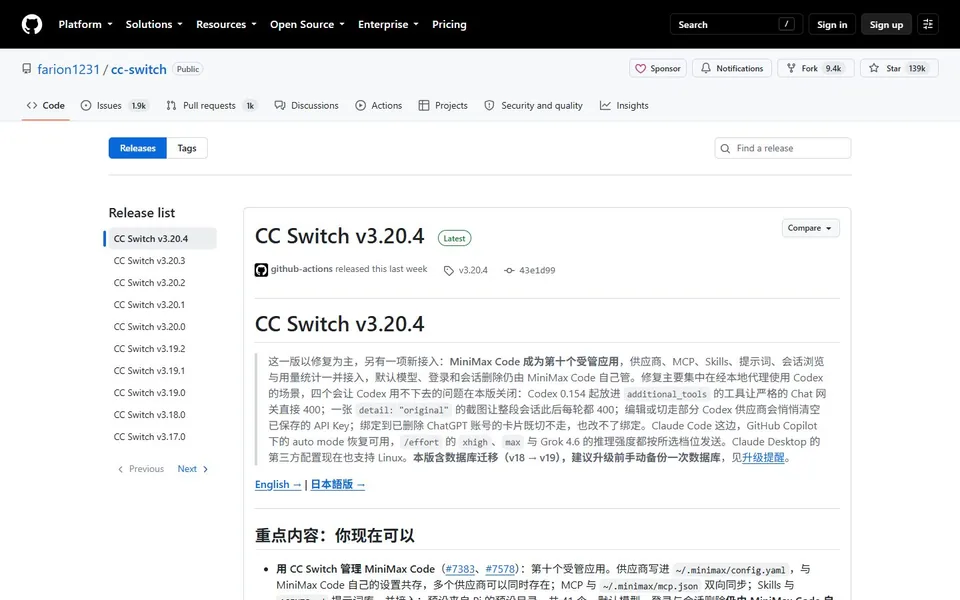Open the 日本語版 release notes link

click(x=337, y=484)
